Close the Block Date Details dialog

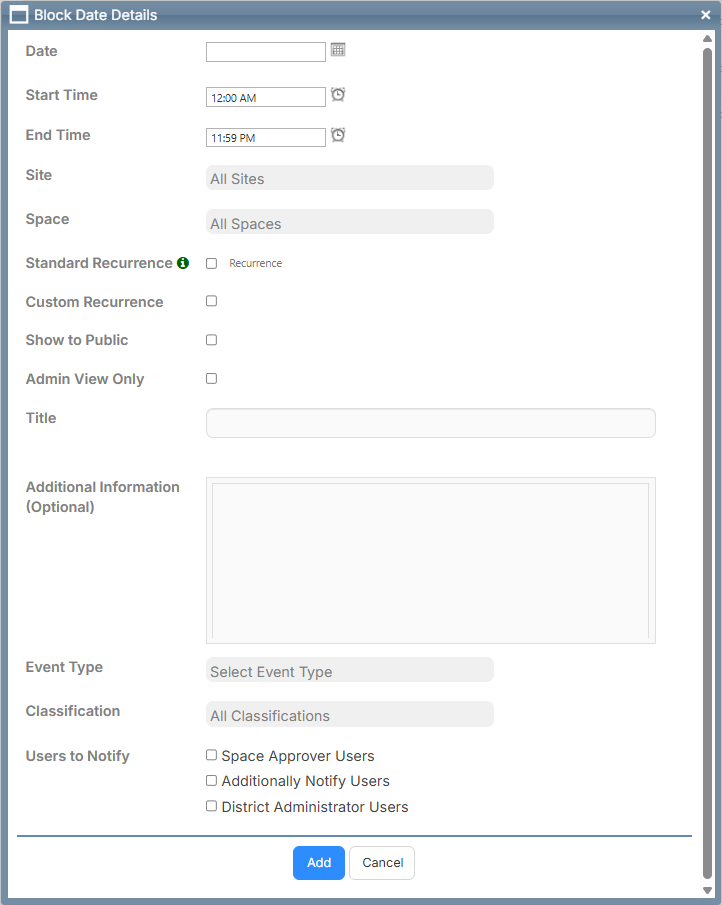coord(705,15)
